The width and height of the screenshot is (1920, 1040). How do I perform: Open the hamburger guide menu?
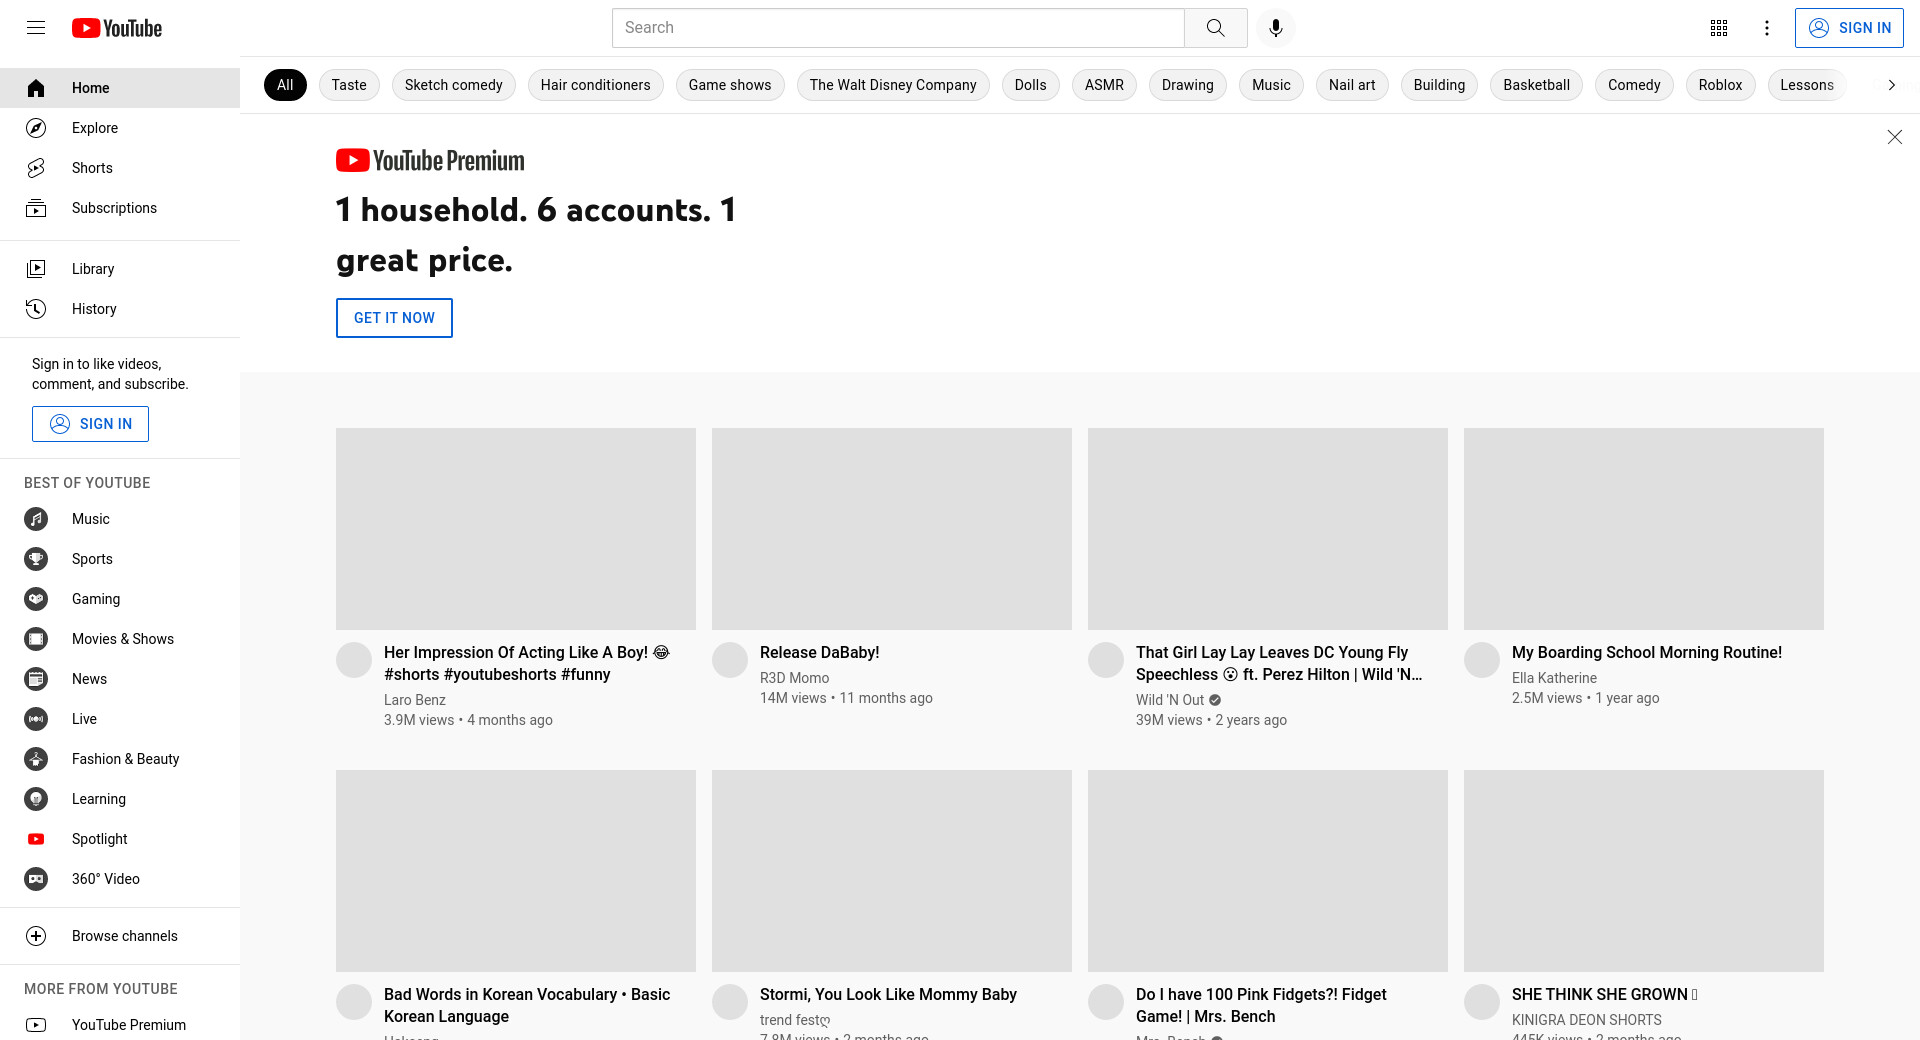[x=36, y=28]
